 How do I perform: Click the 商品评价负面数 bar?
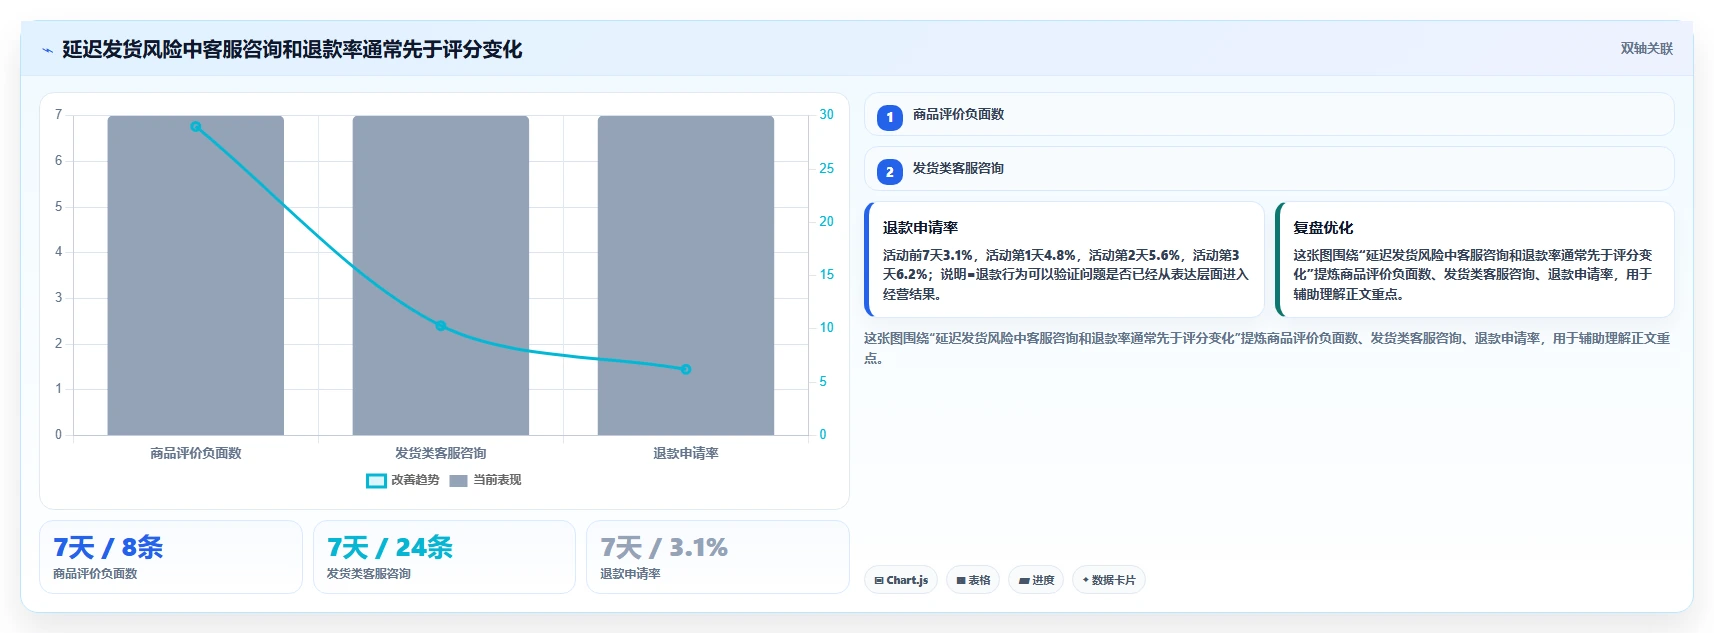[196, 275]
